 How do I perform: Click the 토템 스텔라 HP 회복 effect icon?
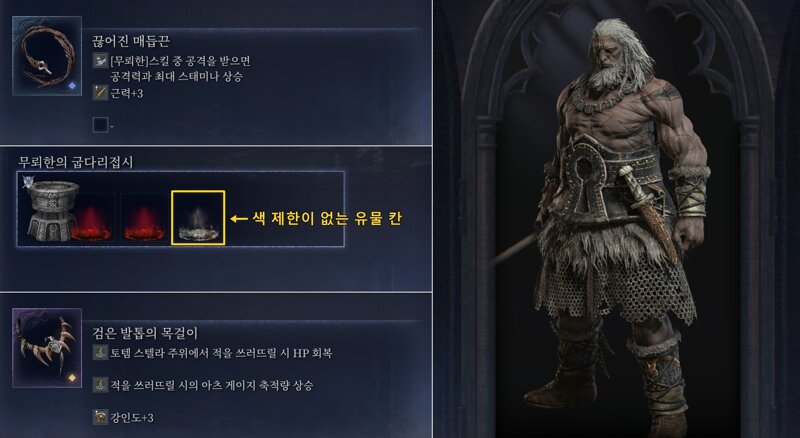tap(100, 352)
